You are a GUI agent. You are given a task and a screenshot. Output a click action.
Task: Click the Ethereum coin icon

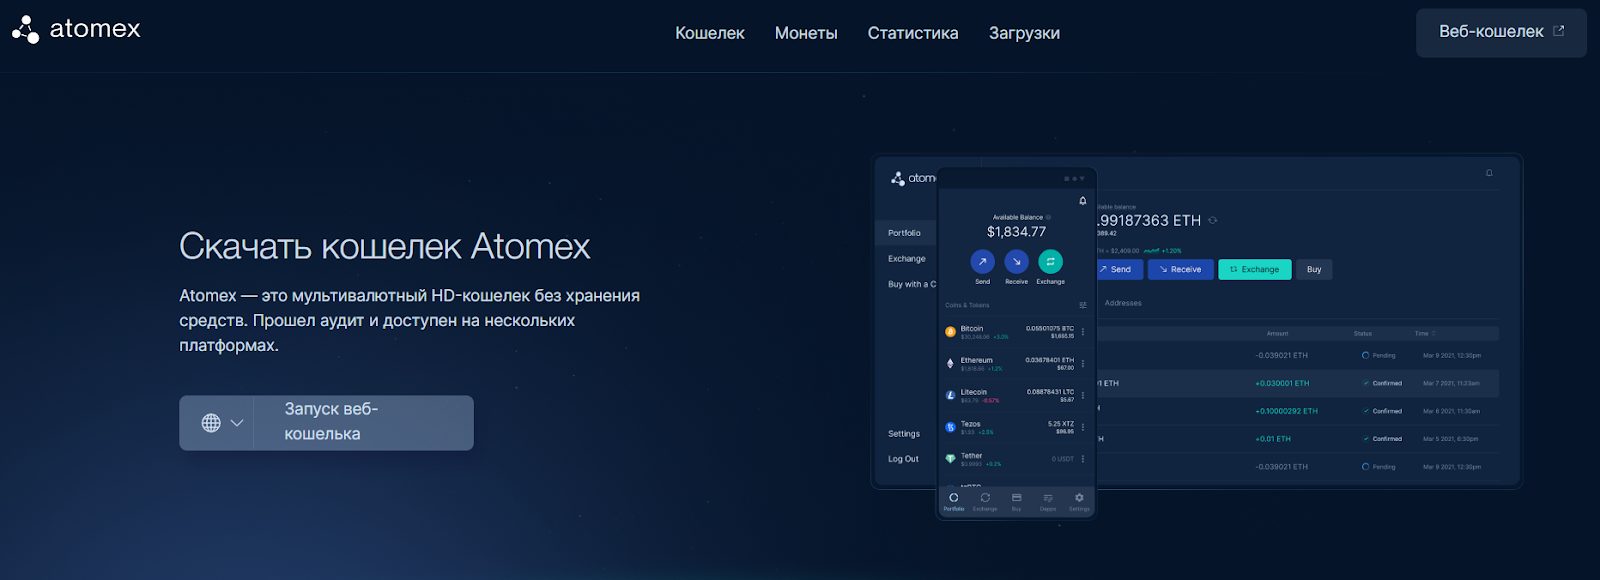click(x=950, y=364)
